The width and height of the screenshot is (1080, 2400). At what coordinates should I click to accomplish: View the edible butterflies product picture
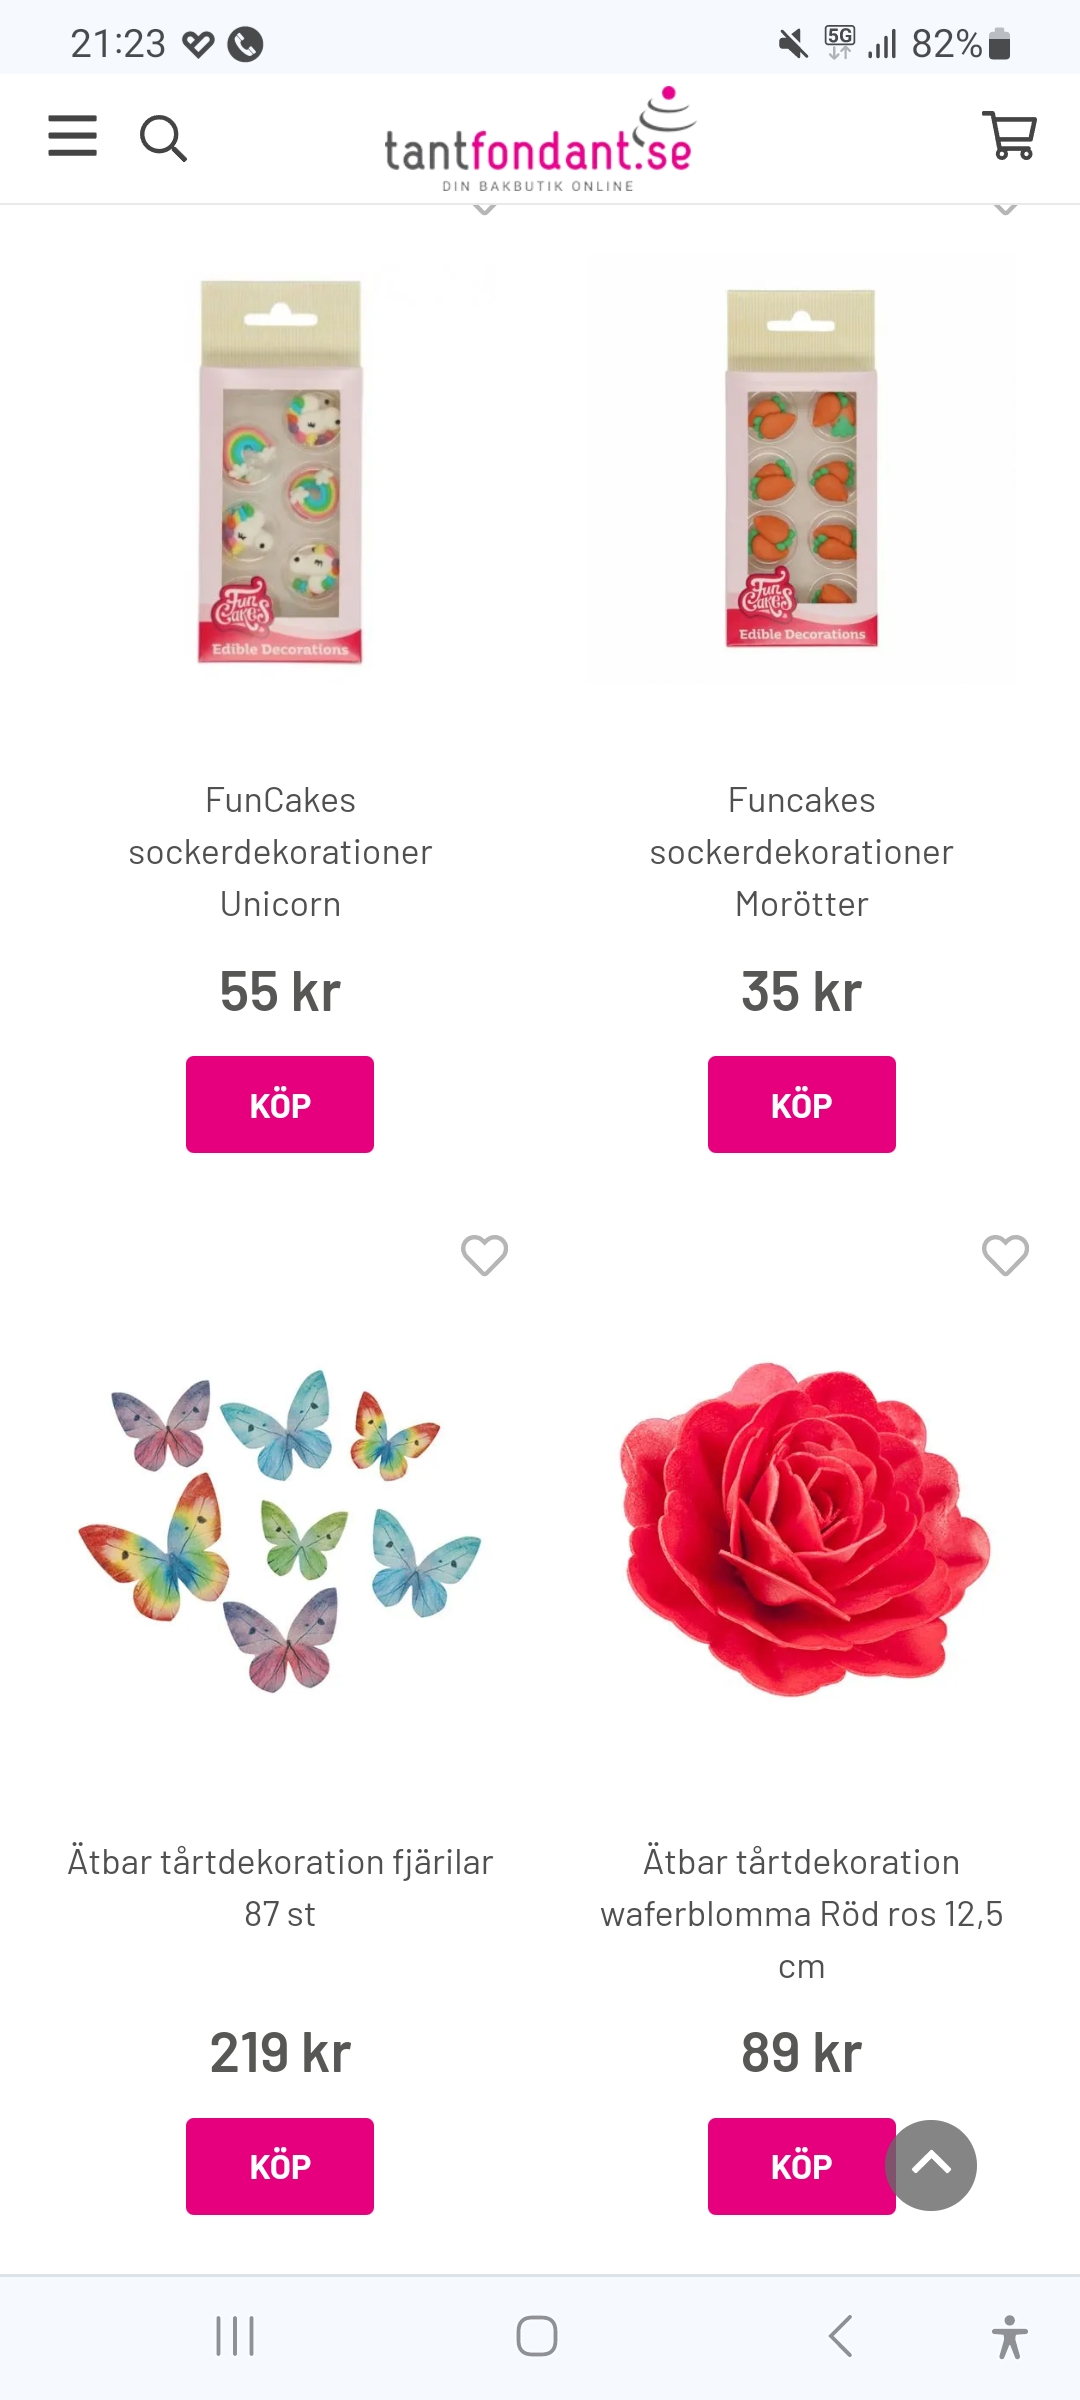280,1530
